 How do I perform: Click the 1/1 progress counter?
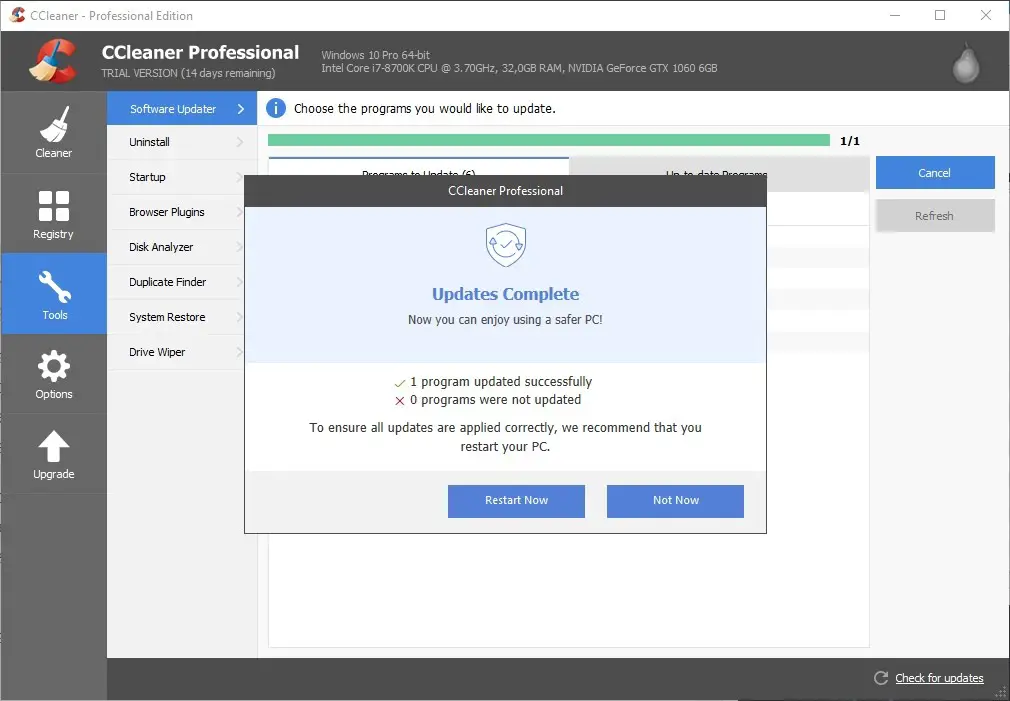850,140
